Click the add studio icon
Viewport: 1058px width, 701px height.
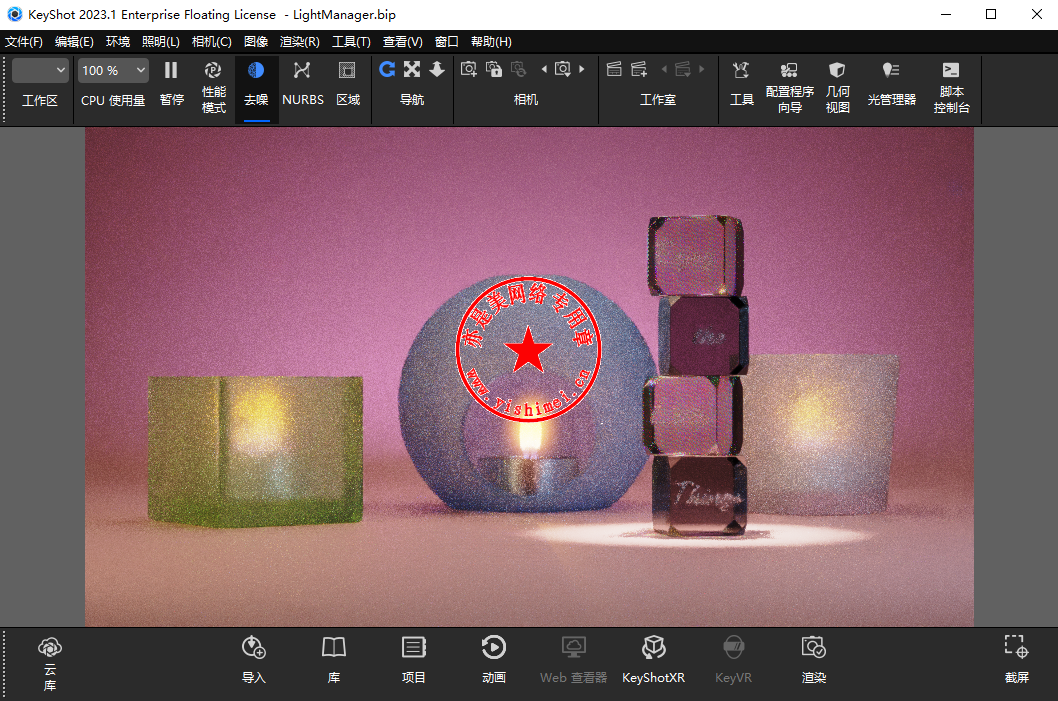[x=639, y=69]
